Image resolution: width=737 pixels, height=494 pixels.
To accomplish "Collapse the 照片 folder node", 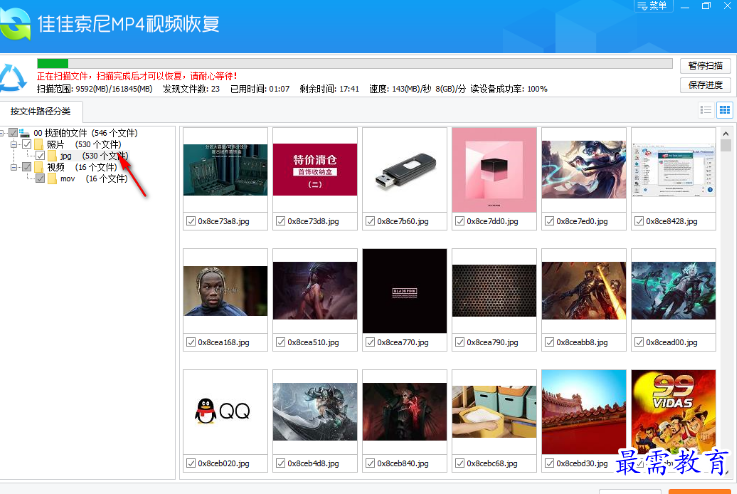I will coord(14,144).
